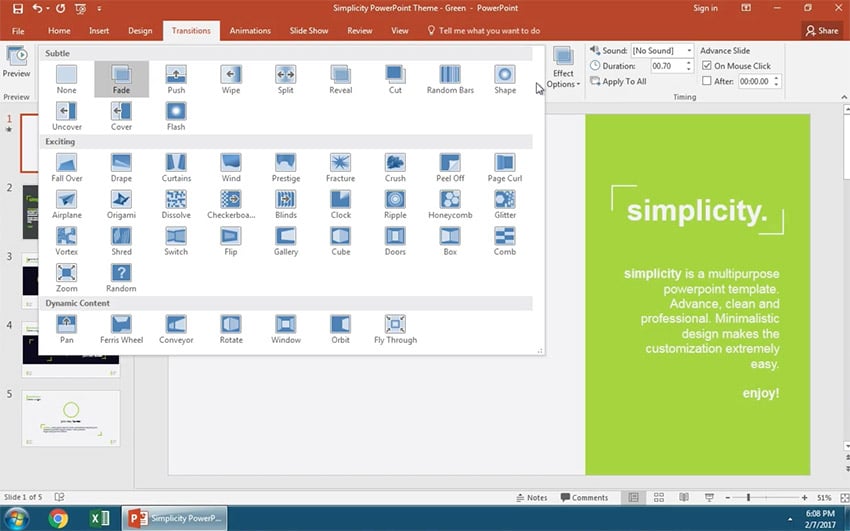Choose the Dissolve transition

click(x=176, y=204)
